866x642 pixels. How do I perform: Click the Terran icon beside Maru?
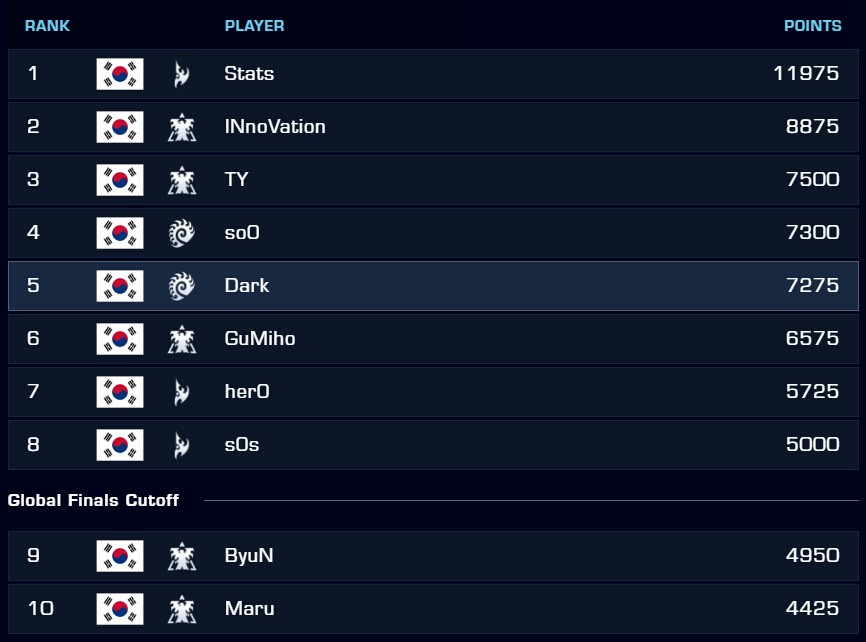coord(182,609)
